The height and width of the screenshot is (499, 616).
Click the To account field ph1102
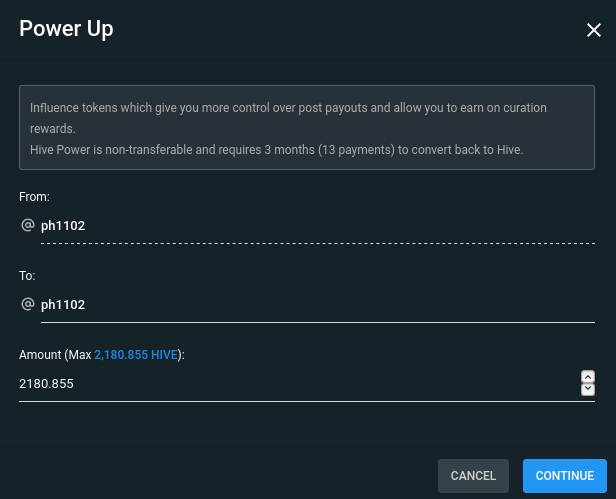tap(317, 305)
